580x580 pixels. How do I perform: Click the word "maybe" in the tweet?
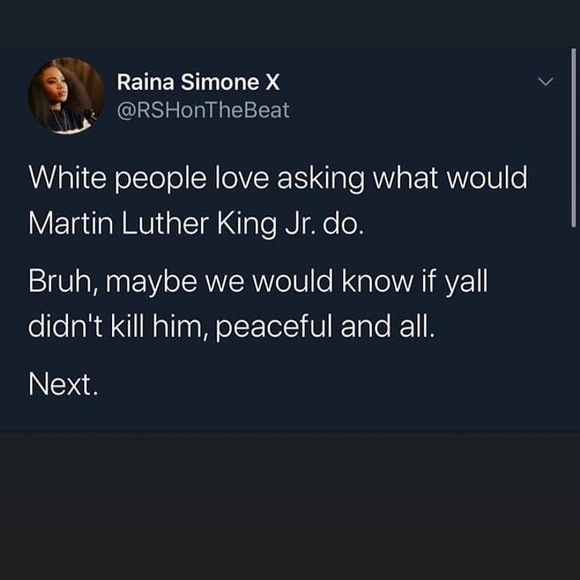151,283
